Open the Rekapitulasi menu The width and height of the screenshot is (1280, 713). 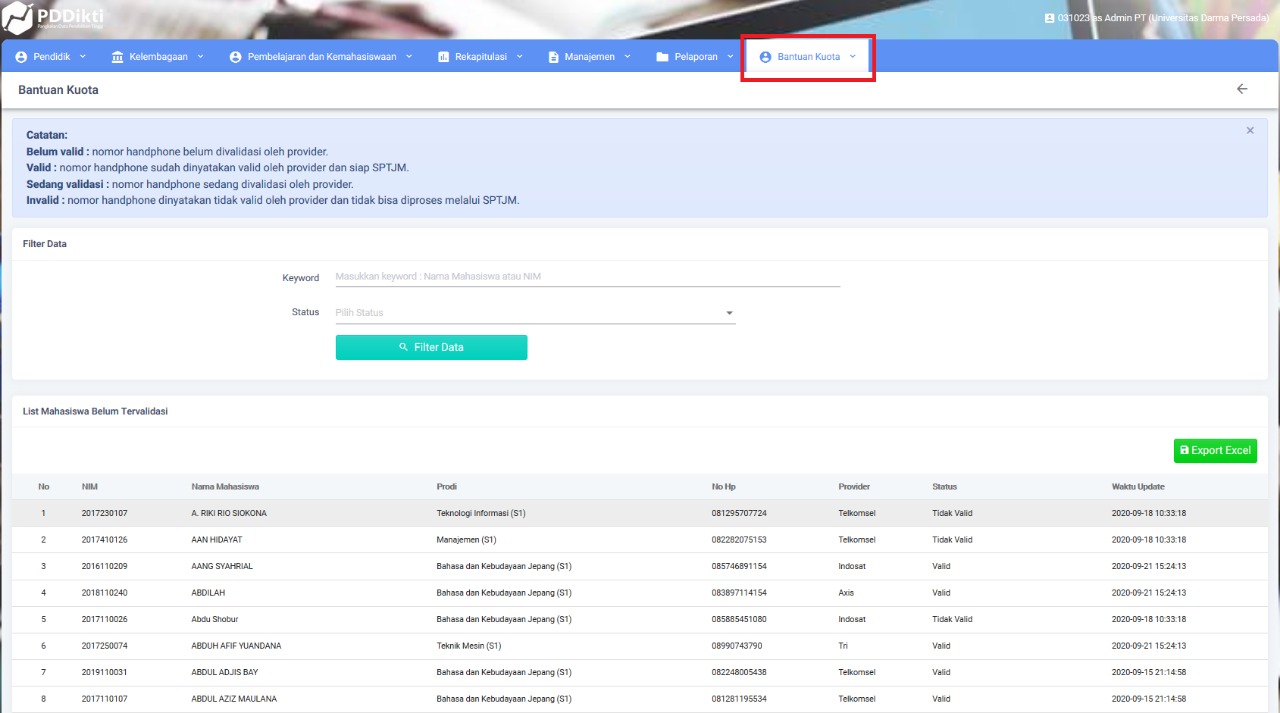click(x=481, y=57)
